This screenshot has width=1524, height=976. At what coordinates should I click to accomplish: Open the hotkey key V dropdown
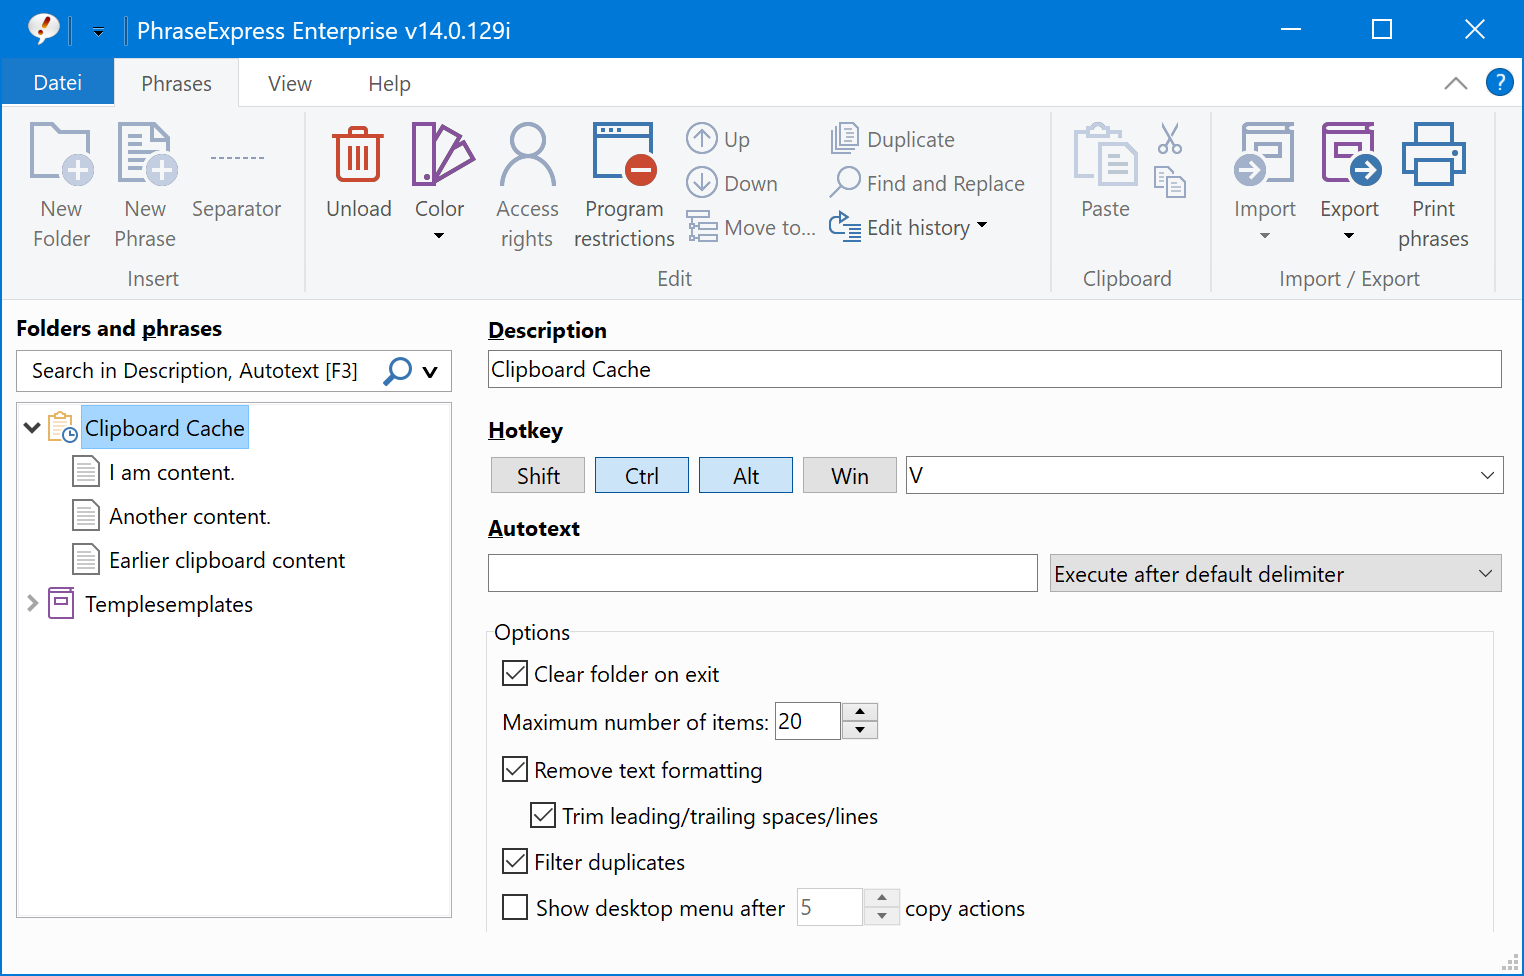[x=1487, y=475]
